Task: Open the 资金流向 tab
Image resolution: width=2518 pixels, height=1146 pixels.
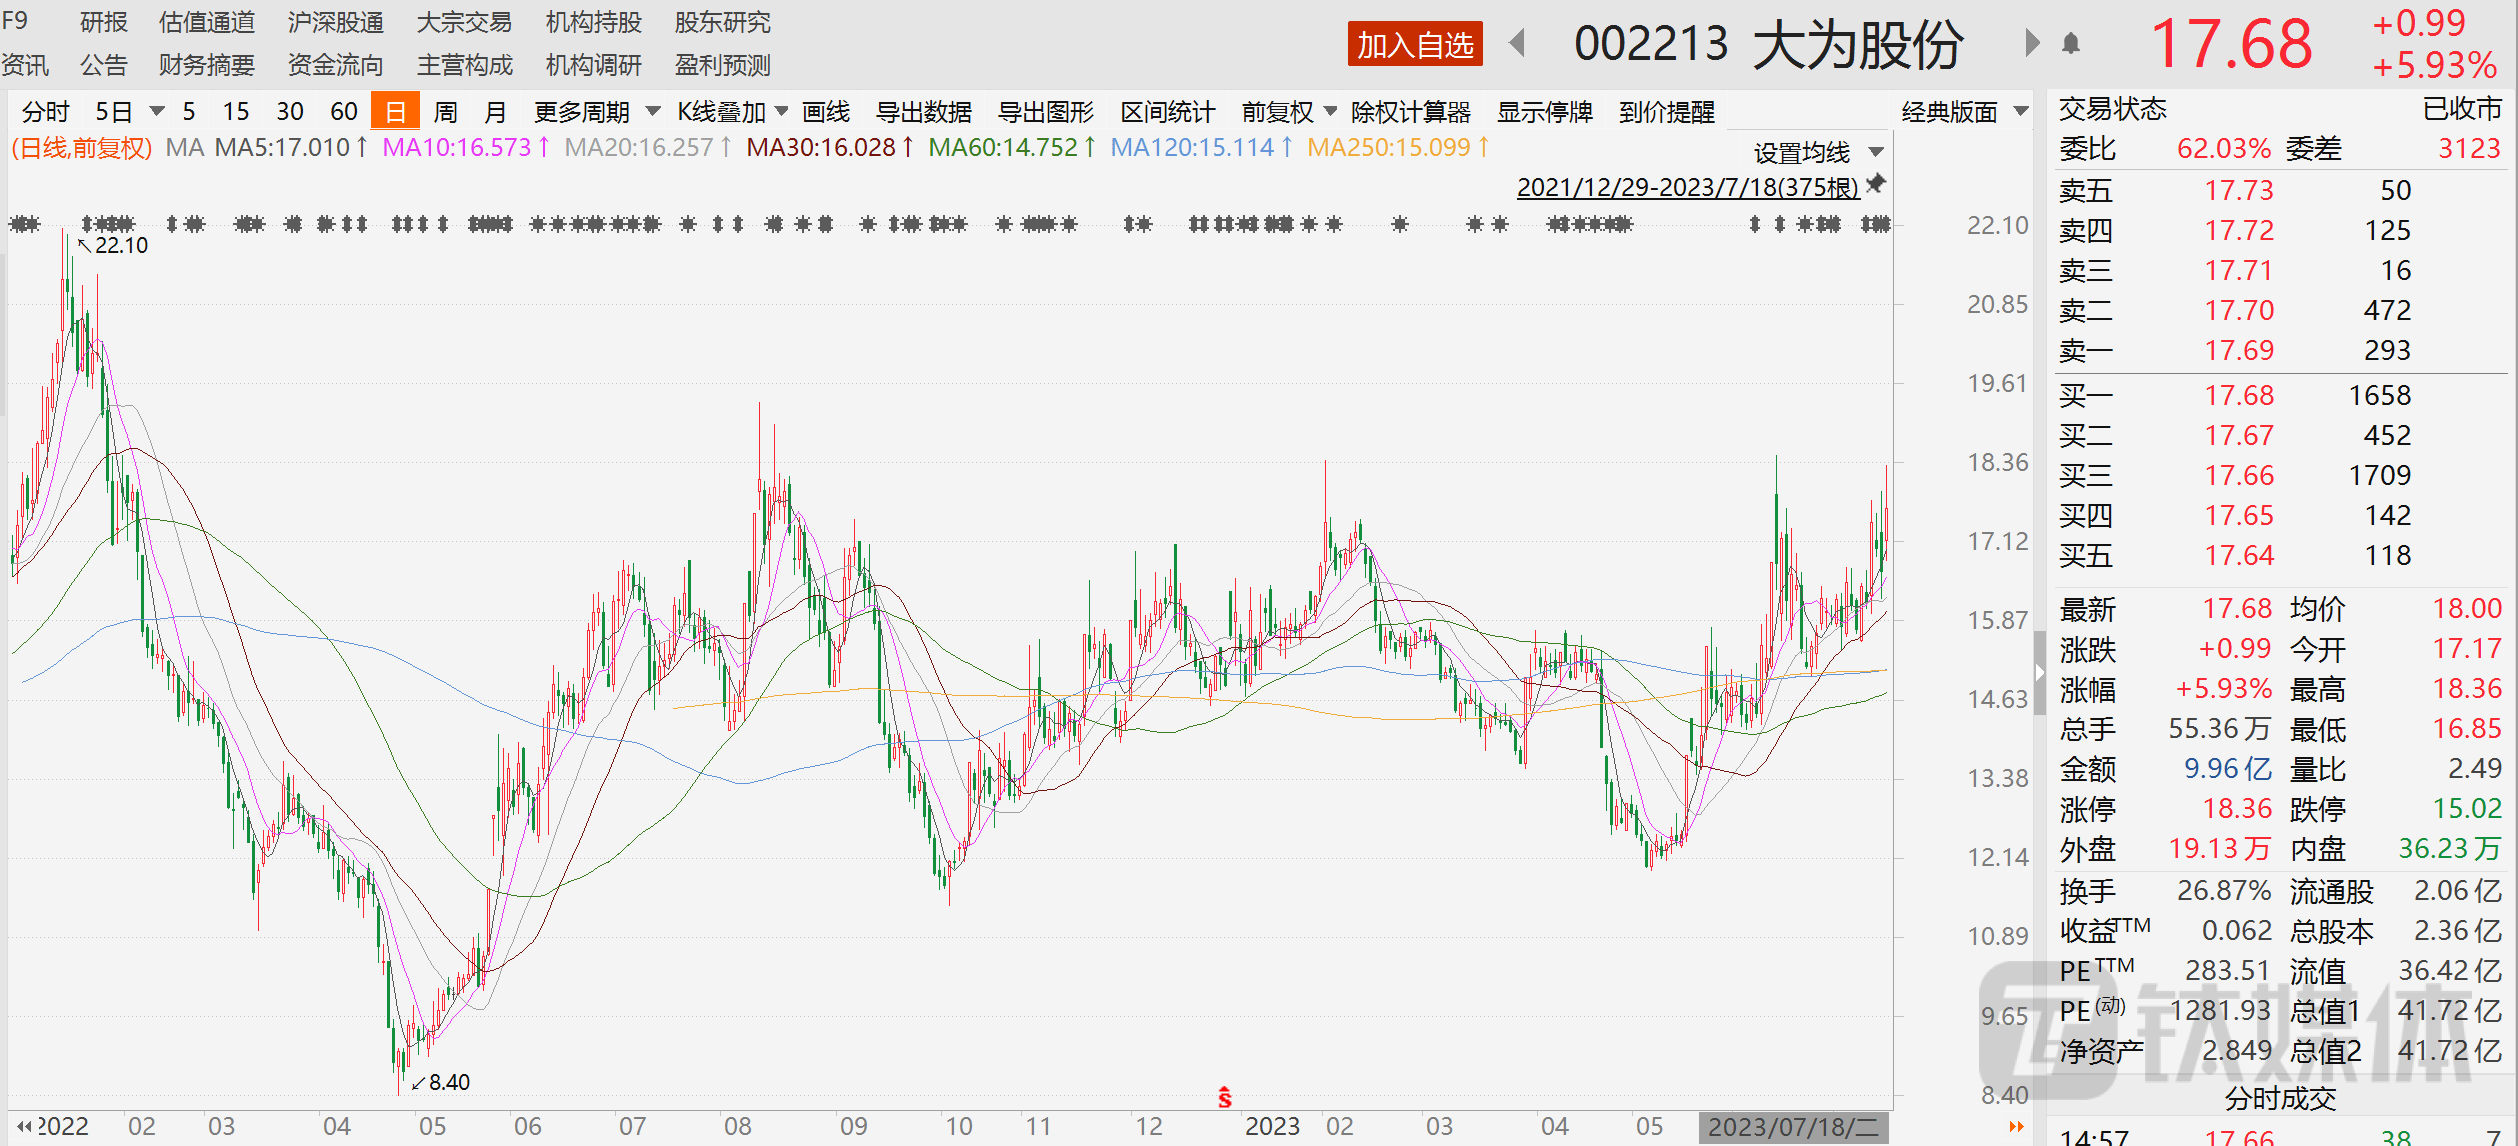Action: 335,66
